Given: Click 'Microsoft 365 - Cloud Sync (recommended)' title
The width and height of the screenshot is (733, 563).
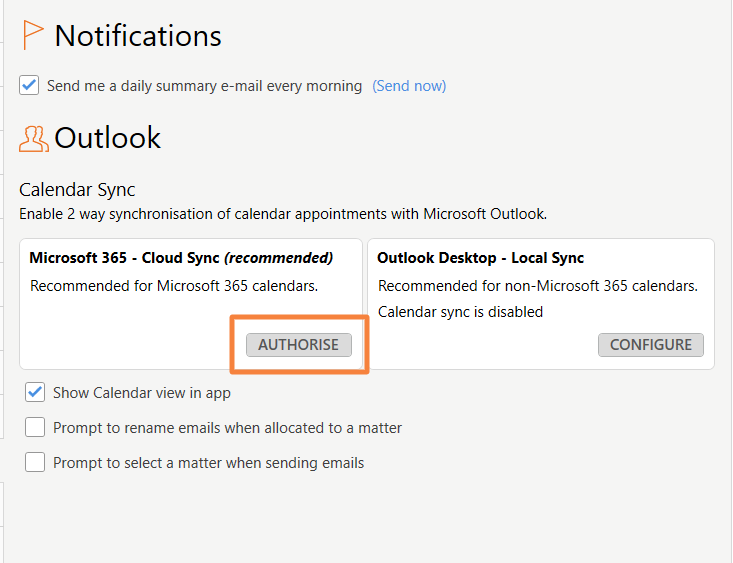Looking at the screenshot, I should (181, 258).
